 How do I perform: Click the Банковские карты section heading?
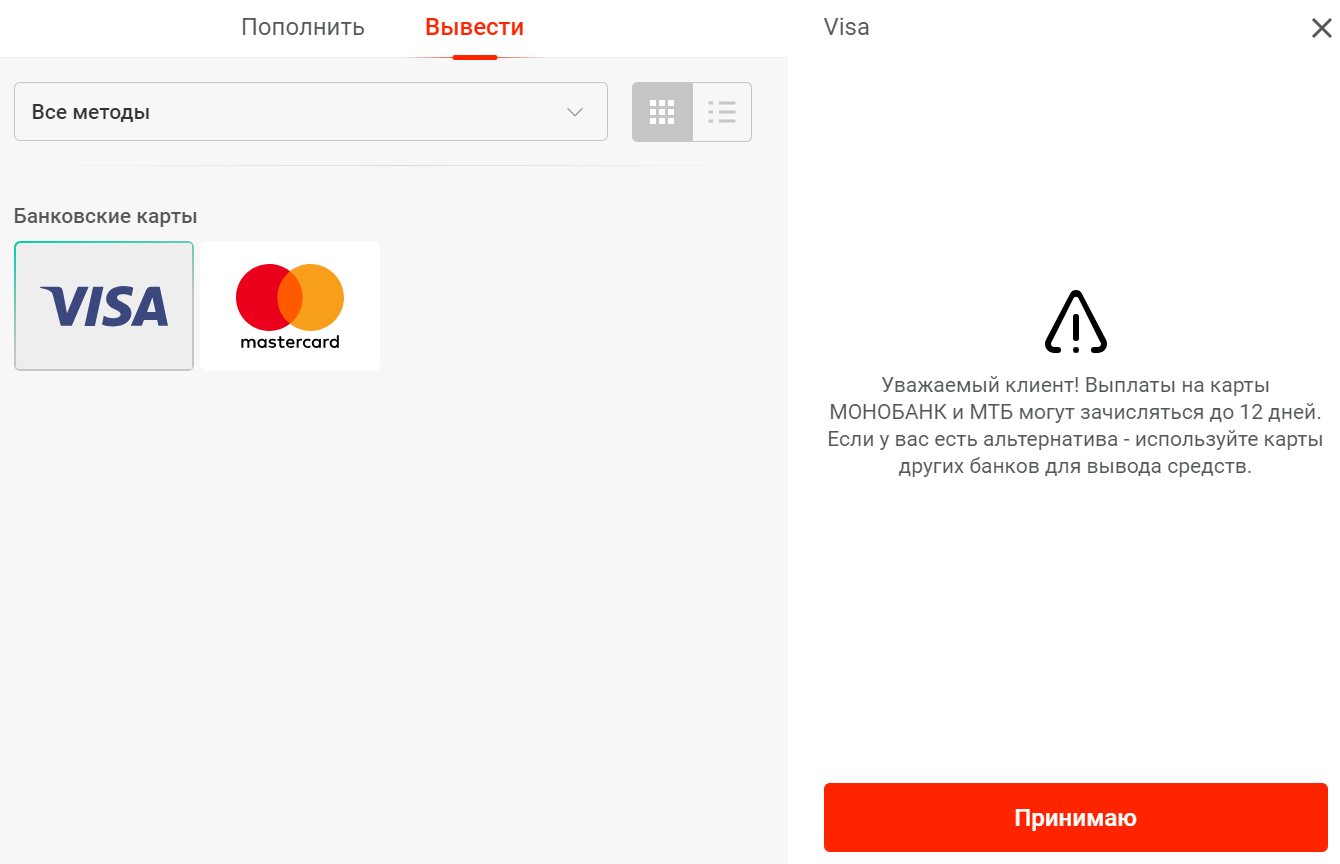click(x=106, y=216)
